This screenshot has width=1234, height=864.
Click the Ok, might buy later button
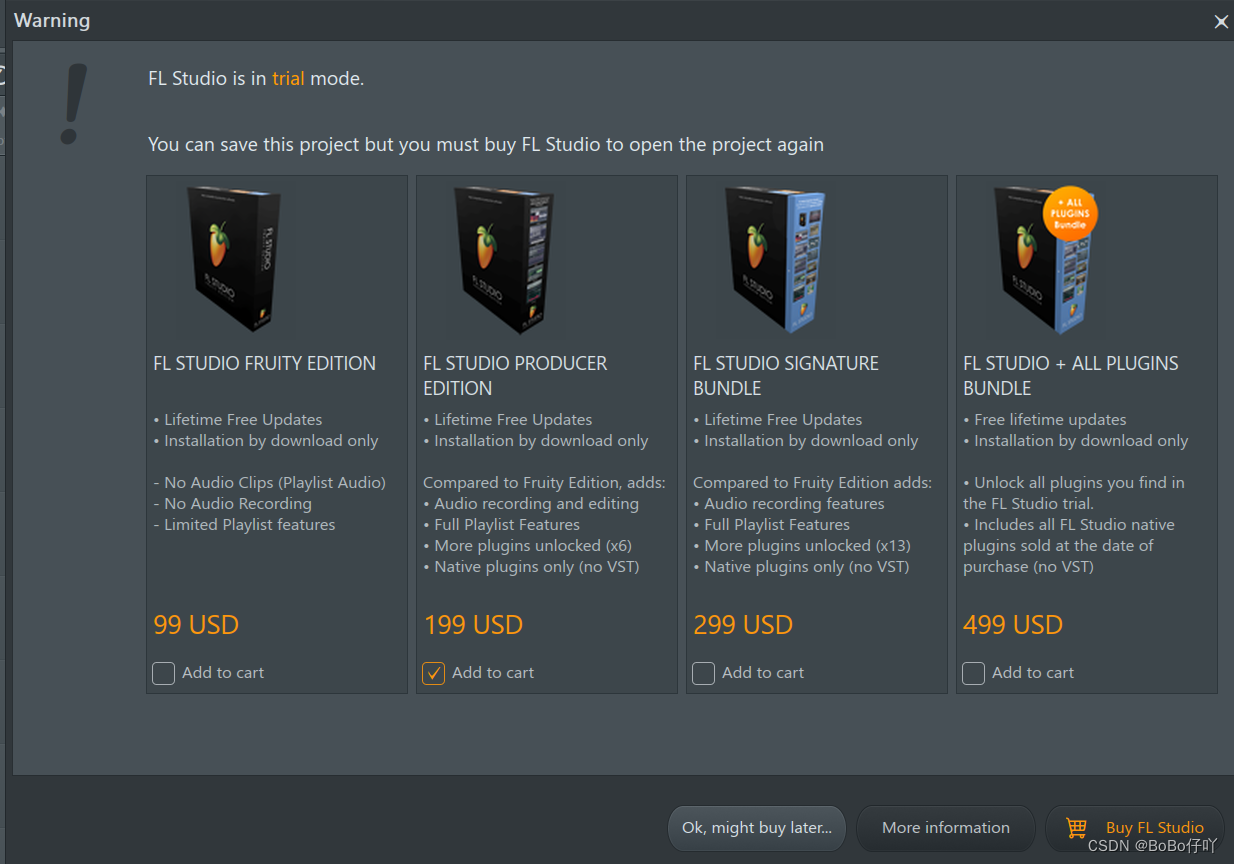pyautogui.click(x=757, y=828)
